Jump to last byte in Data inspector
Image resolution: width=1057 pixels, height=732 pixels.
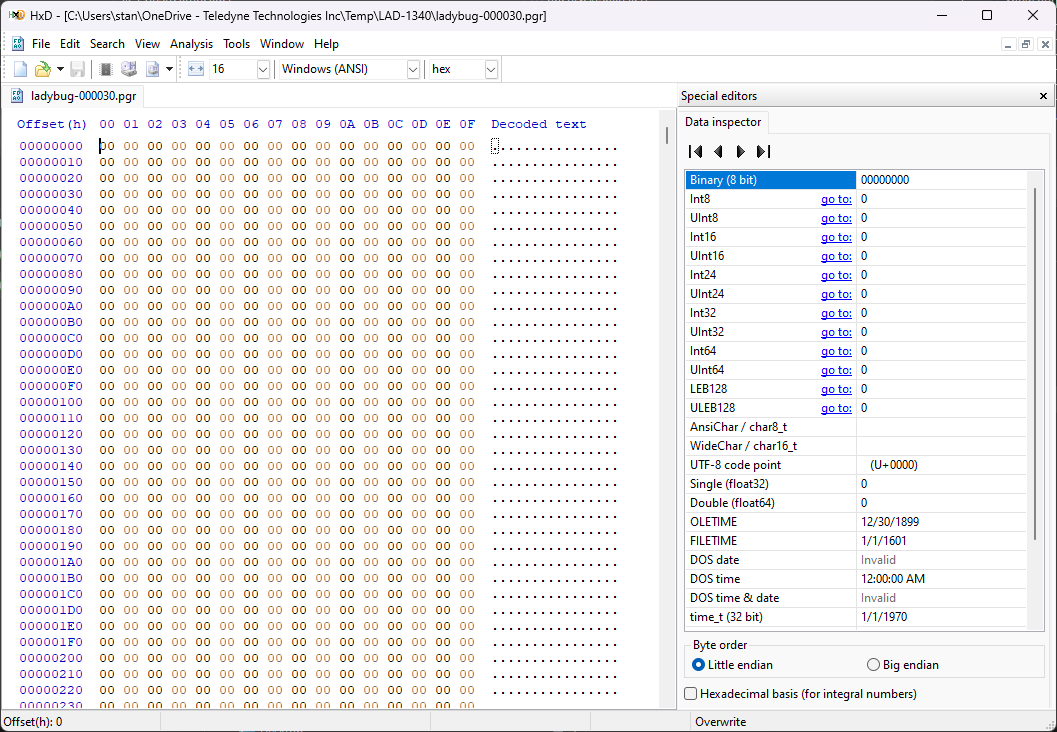763,152
